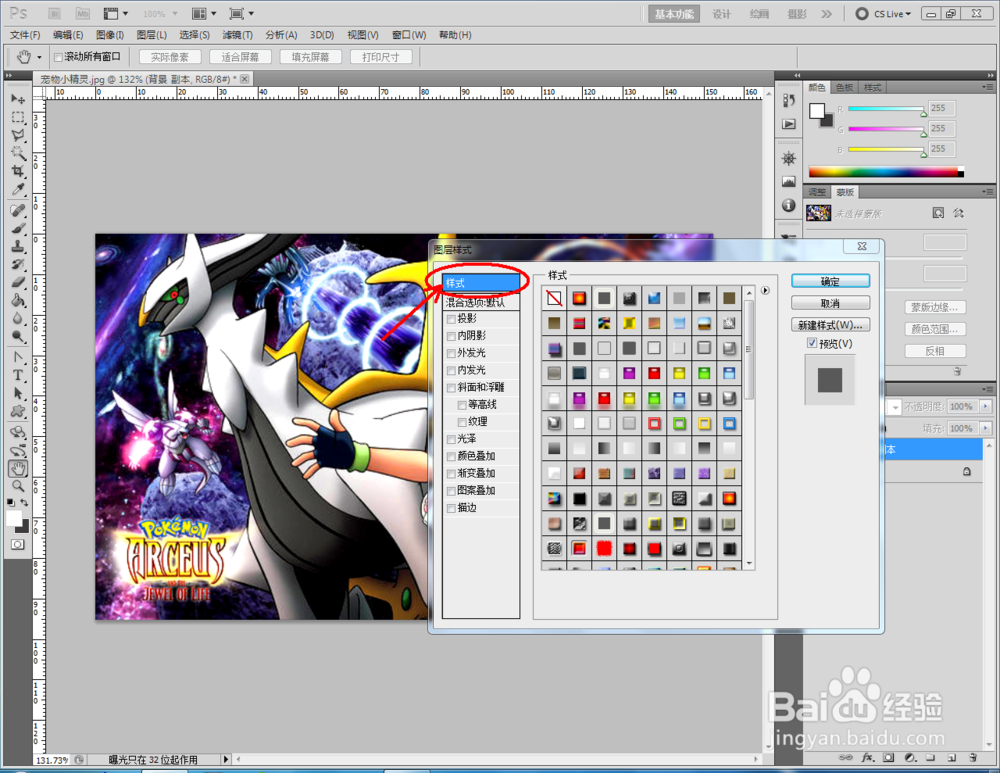
Task: Open the 文件(F) menu
Action: tap(25, 35)
